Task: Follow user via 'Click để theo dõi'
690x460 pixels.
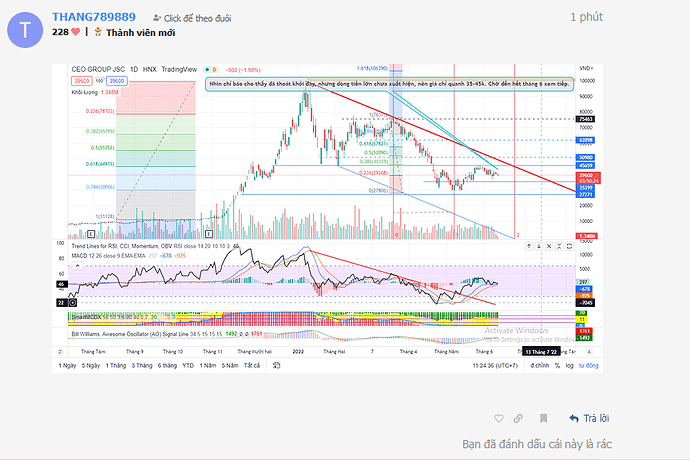Action: pyautogui.click(x=191, y=18)
